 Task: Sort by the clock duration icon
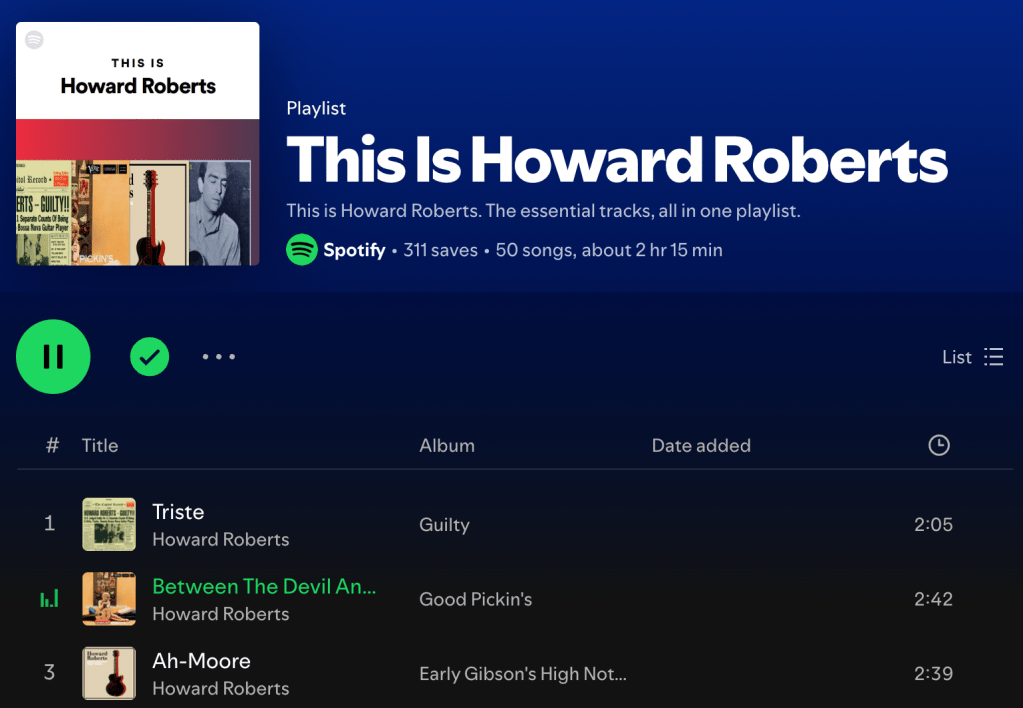tap(938, 446)
